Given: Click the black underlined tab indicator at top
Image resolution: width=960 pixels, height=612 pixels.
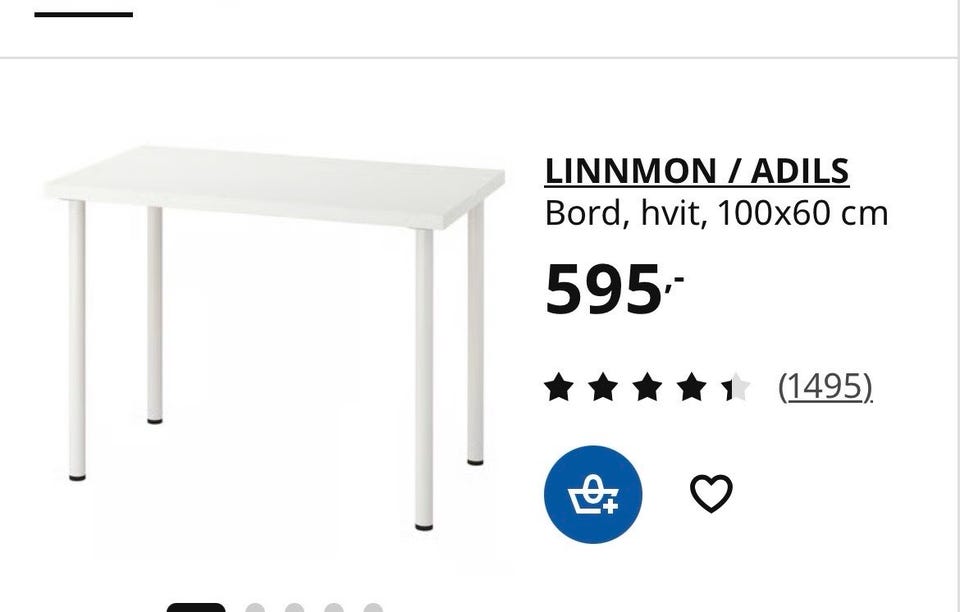Looking at the screenshot, I should 84,15.
